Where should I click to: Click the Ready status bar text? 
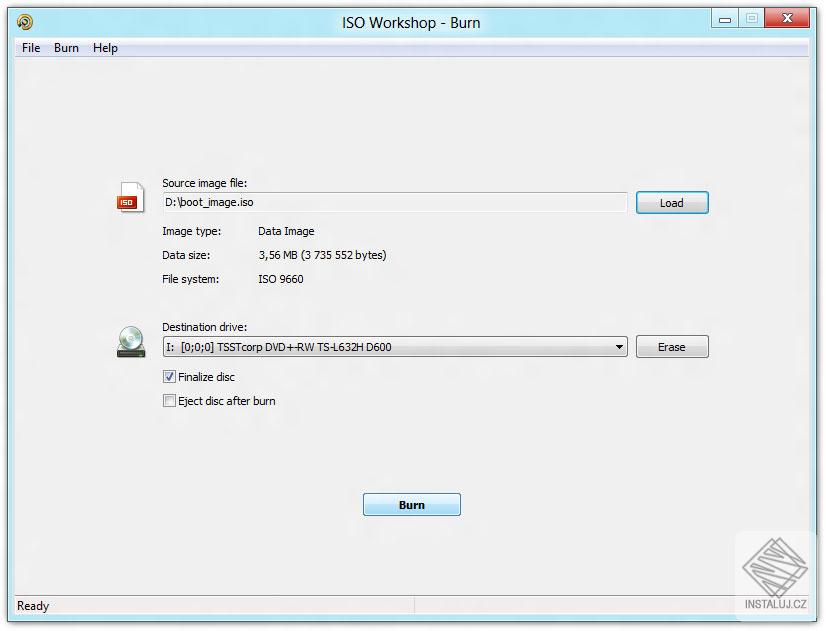(x=33, y=606)
